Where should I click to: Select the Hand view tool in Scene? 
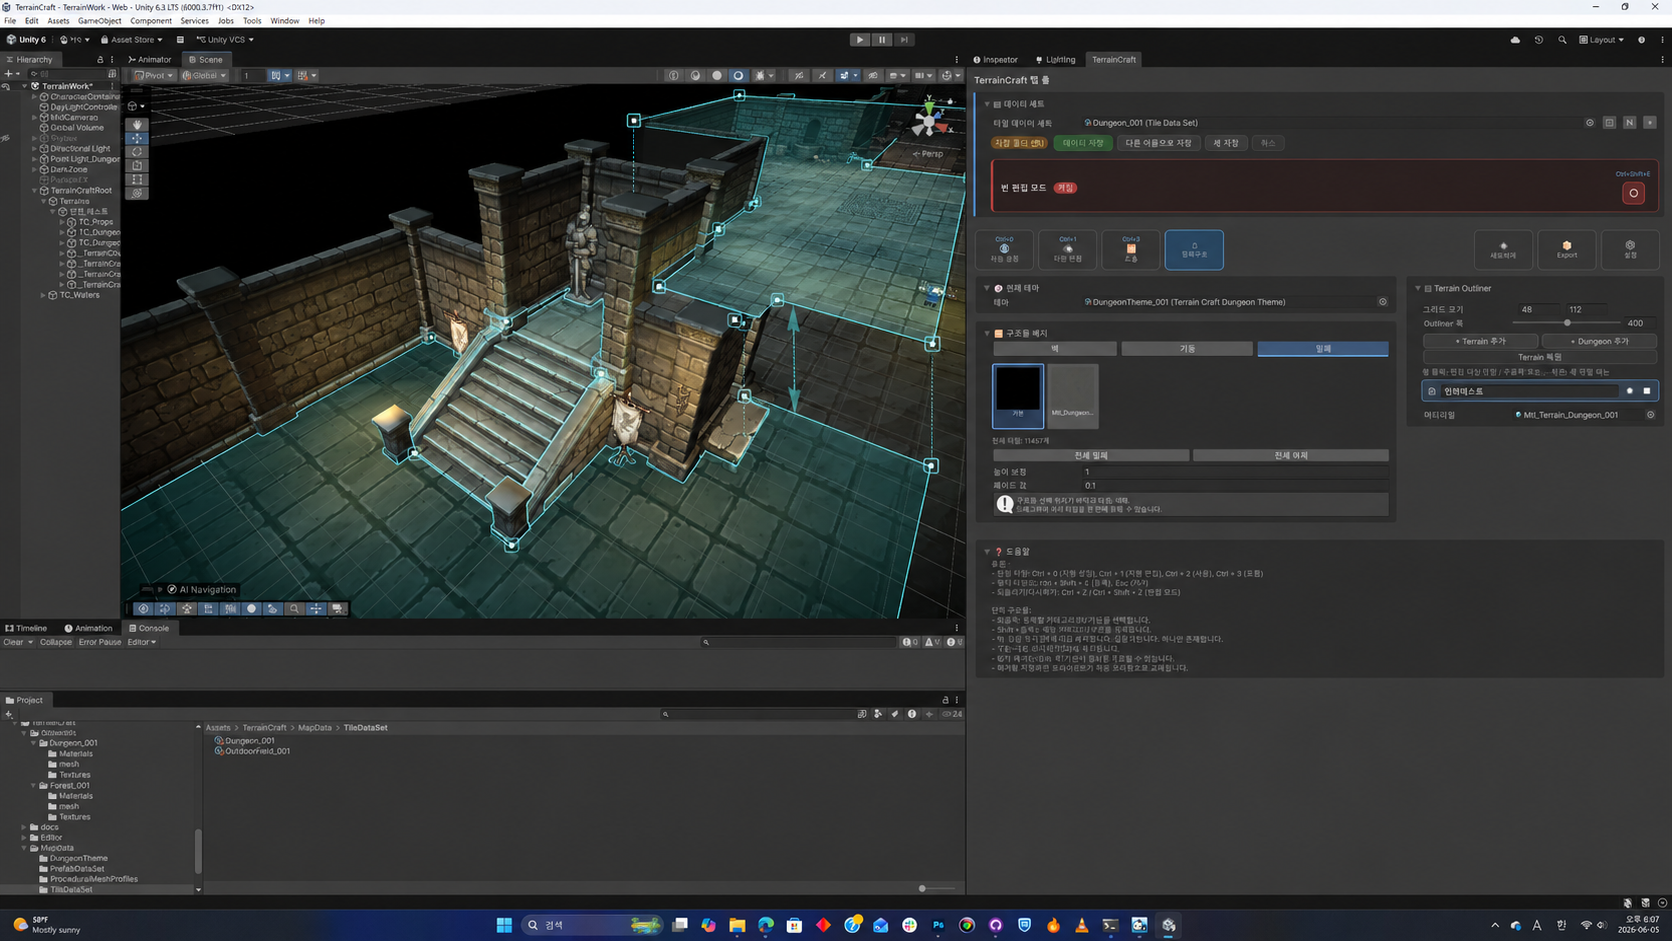pyautogui.click(x=137, y=125)
